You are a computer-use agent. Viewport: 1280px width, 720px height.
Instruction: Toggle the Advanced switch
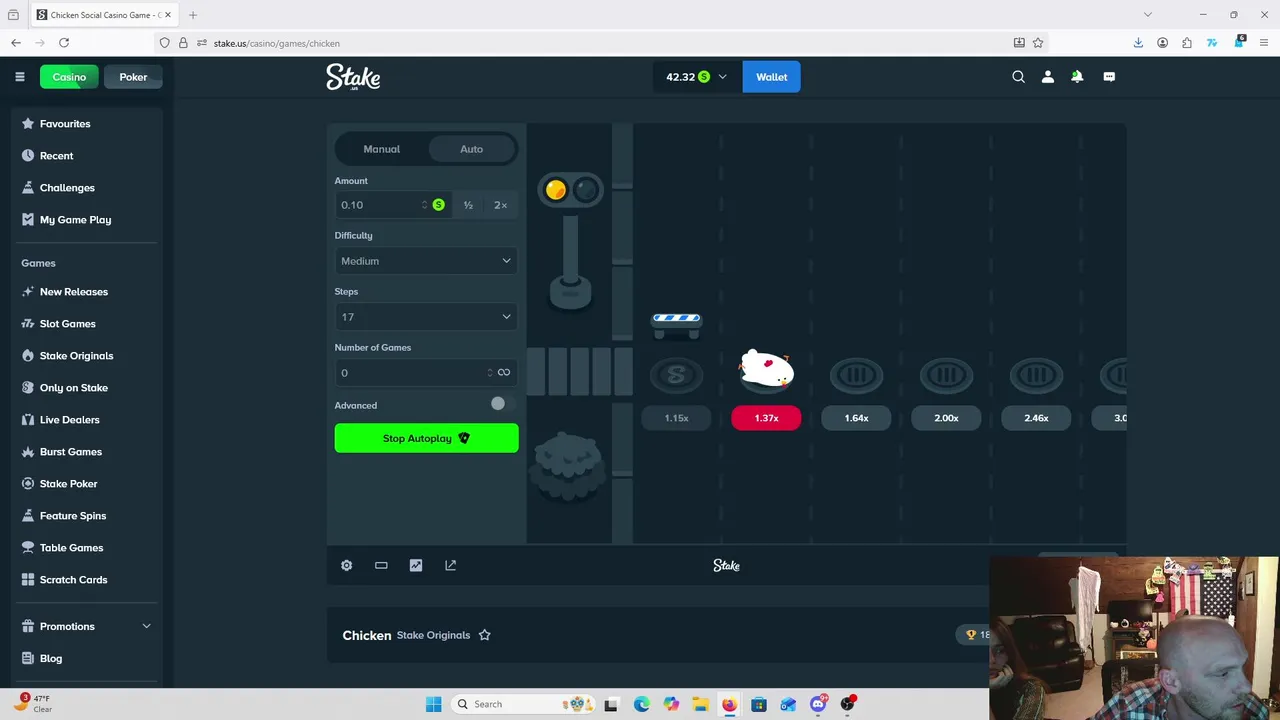coord(503,403)
